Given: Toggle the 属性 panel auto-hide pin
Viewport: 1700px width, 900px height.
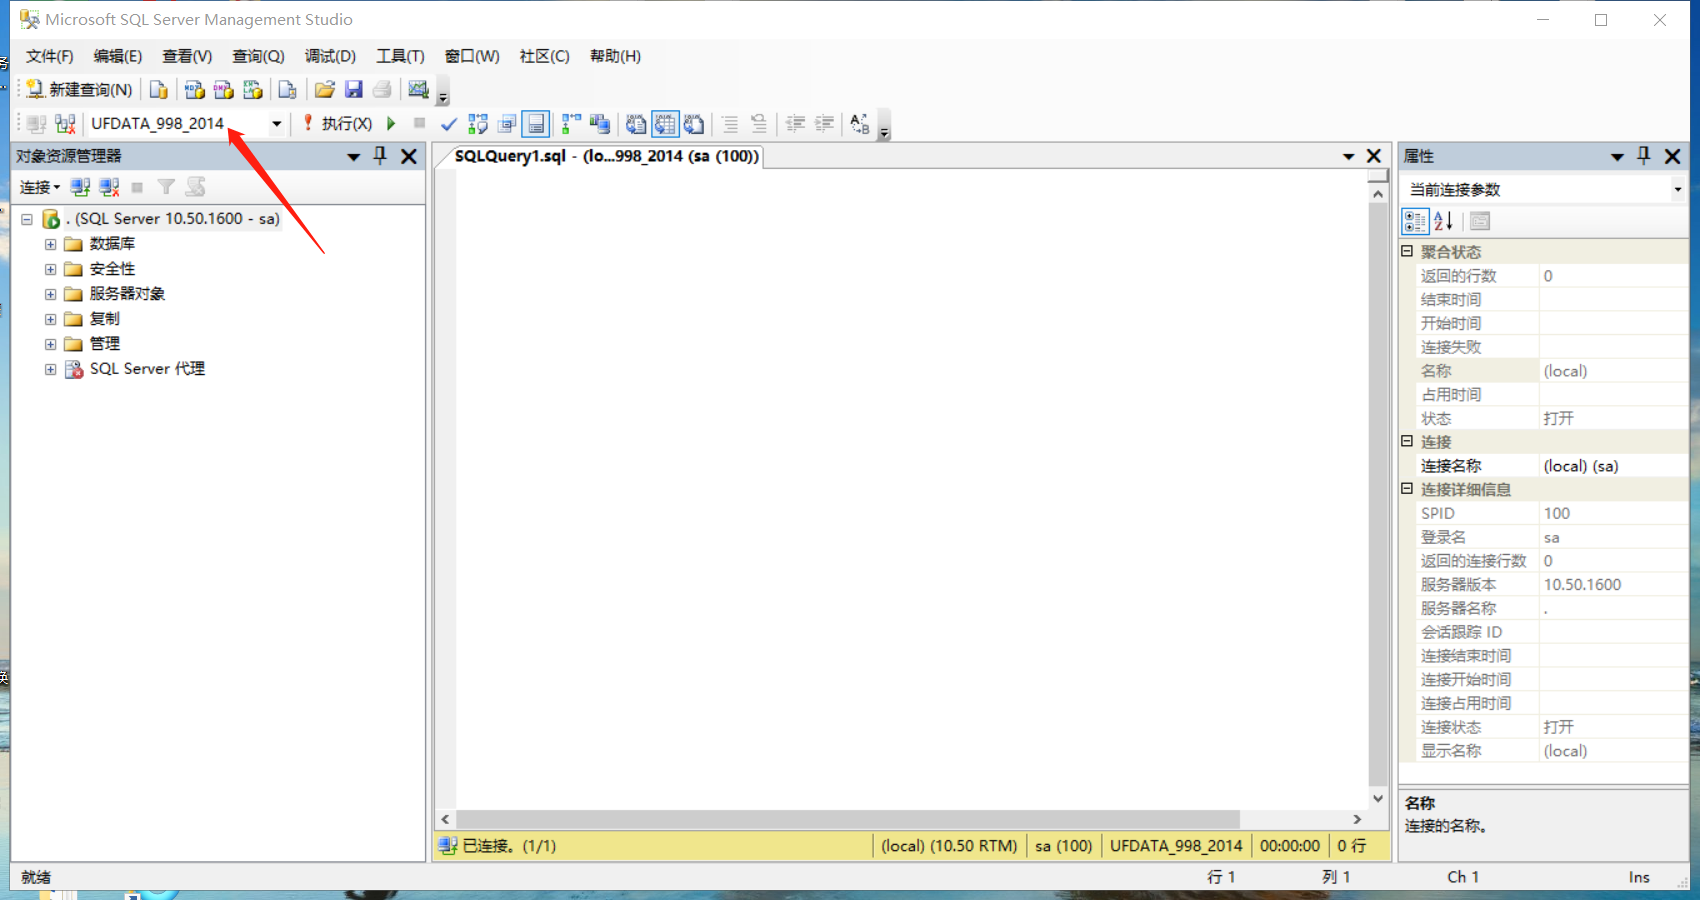Looking at the screenshot, I should (1644, 156).
